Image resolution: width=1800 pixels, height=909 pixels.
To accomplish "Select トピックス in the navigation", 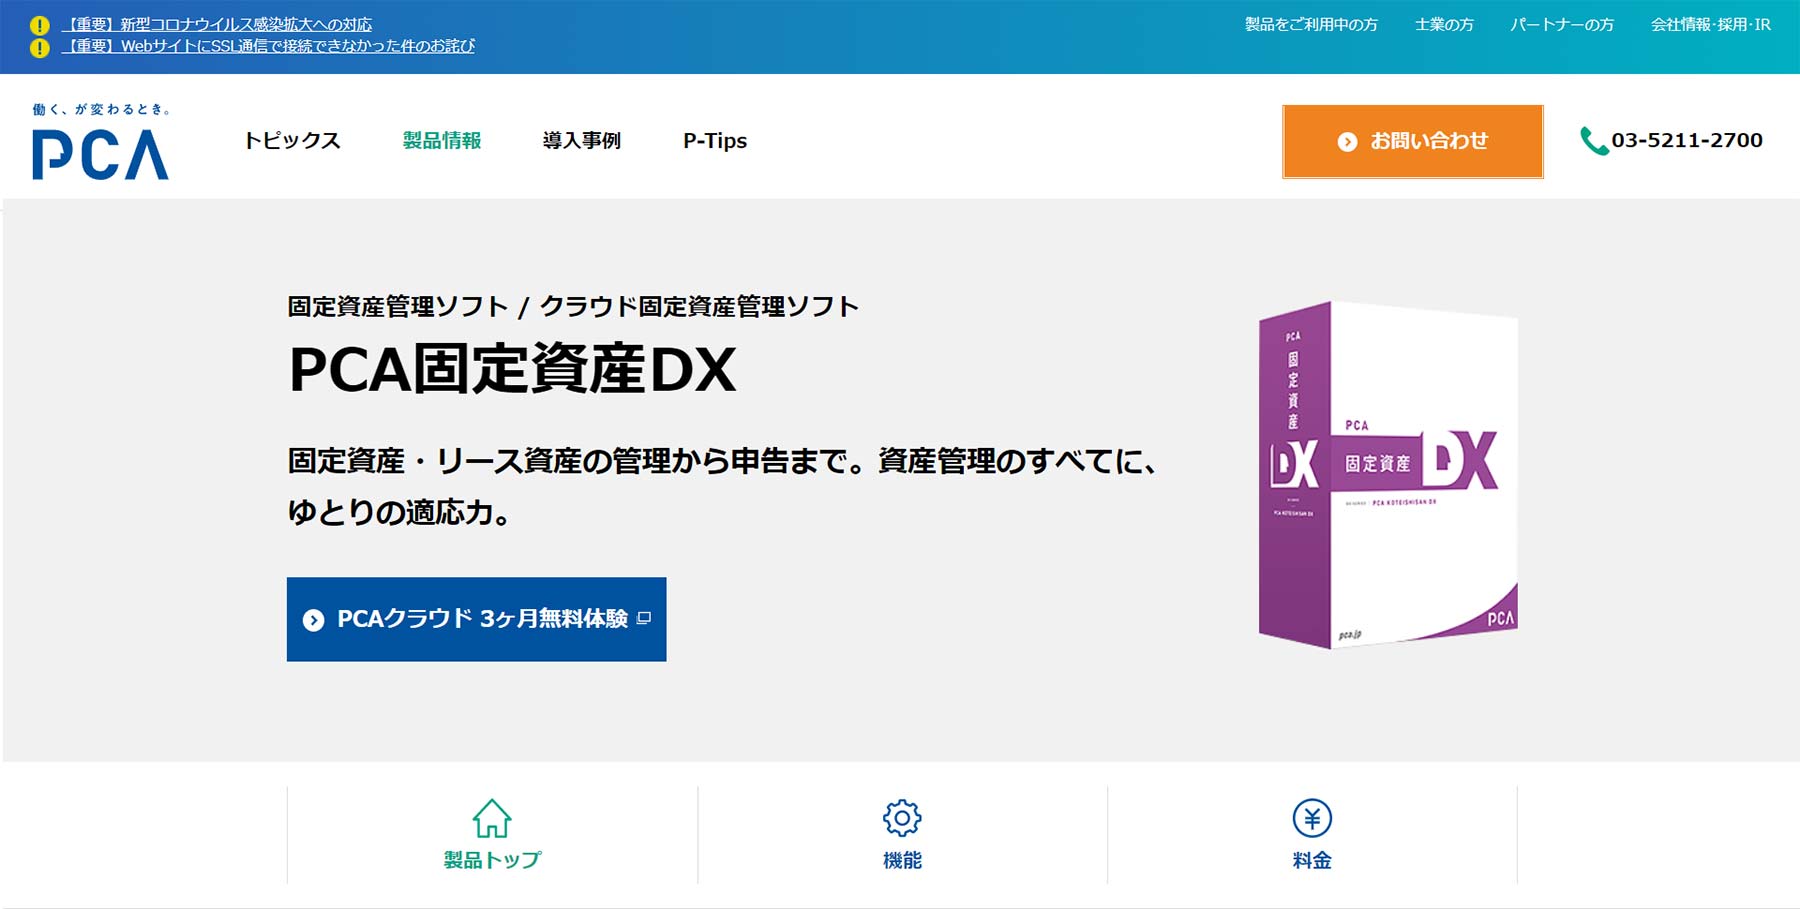I will [x=292, y=141].
